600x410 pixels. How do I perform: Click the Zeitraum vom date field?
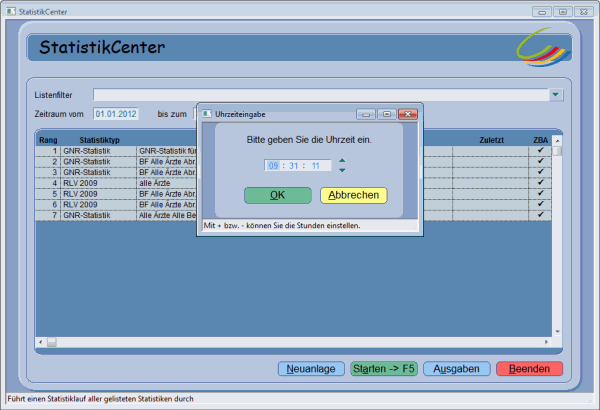pos(116,114)
